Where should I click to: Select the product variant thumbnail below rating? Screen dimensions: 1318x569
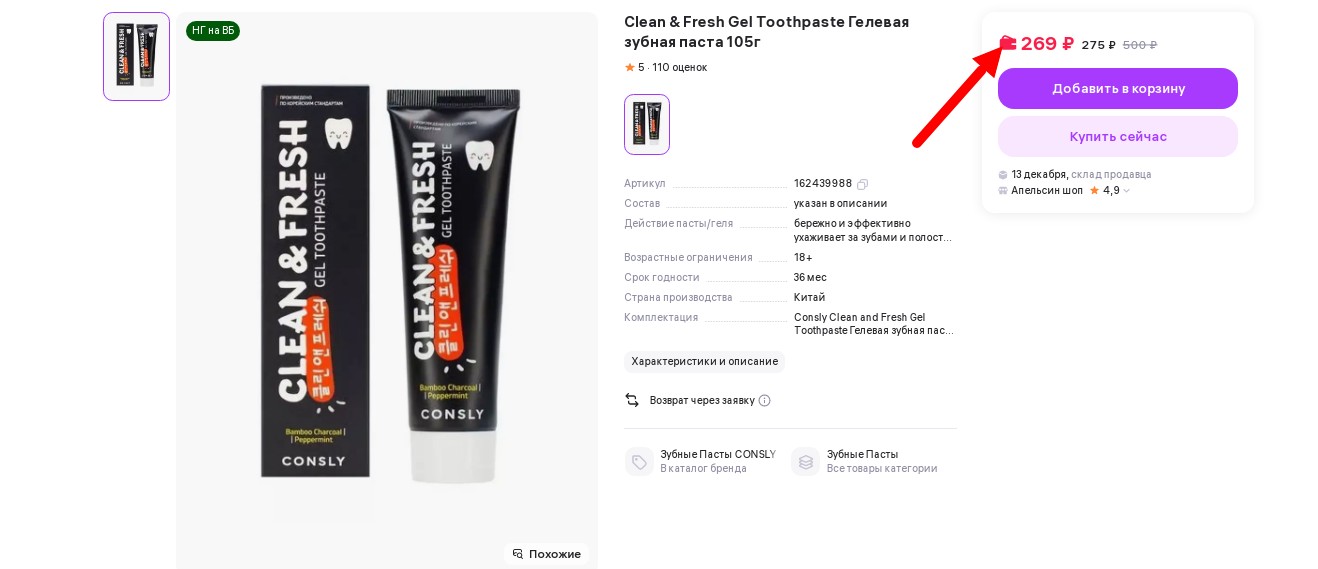[647, 124]
